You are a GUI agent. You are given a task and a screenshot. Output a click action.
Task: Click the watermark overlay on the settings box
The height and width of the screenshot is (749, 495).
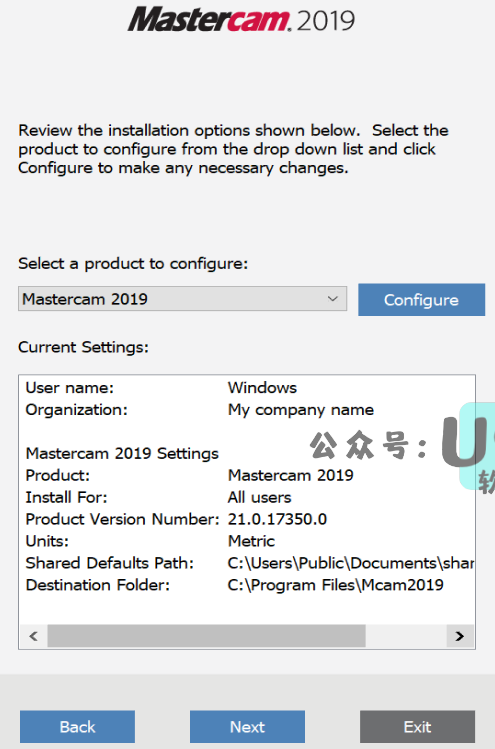401,447
